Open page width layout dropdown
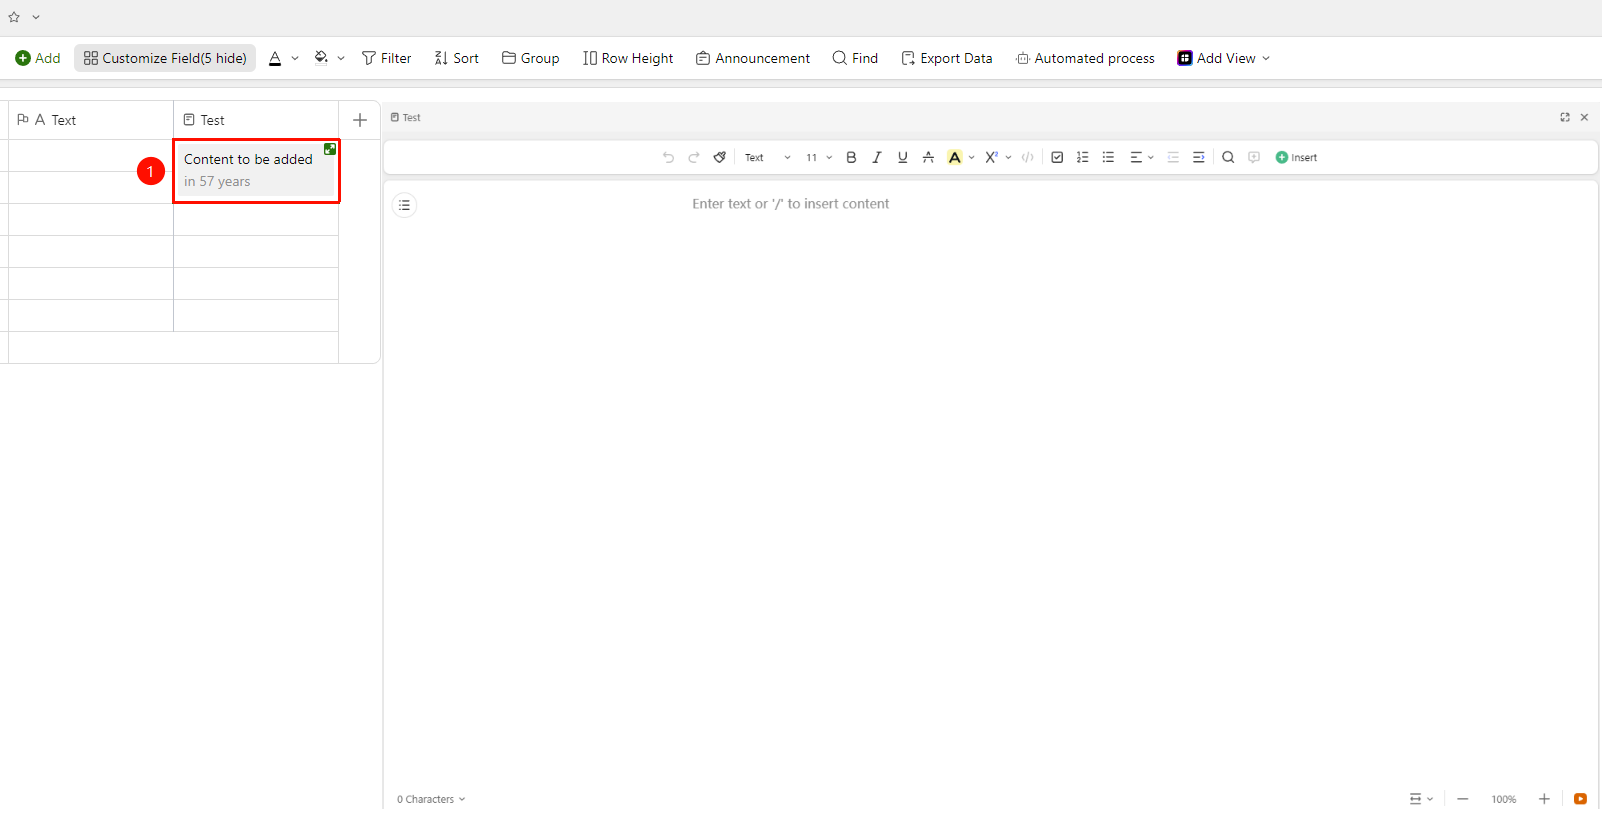1602x824 pixels. pos(1421,799)
